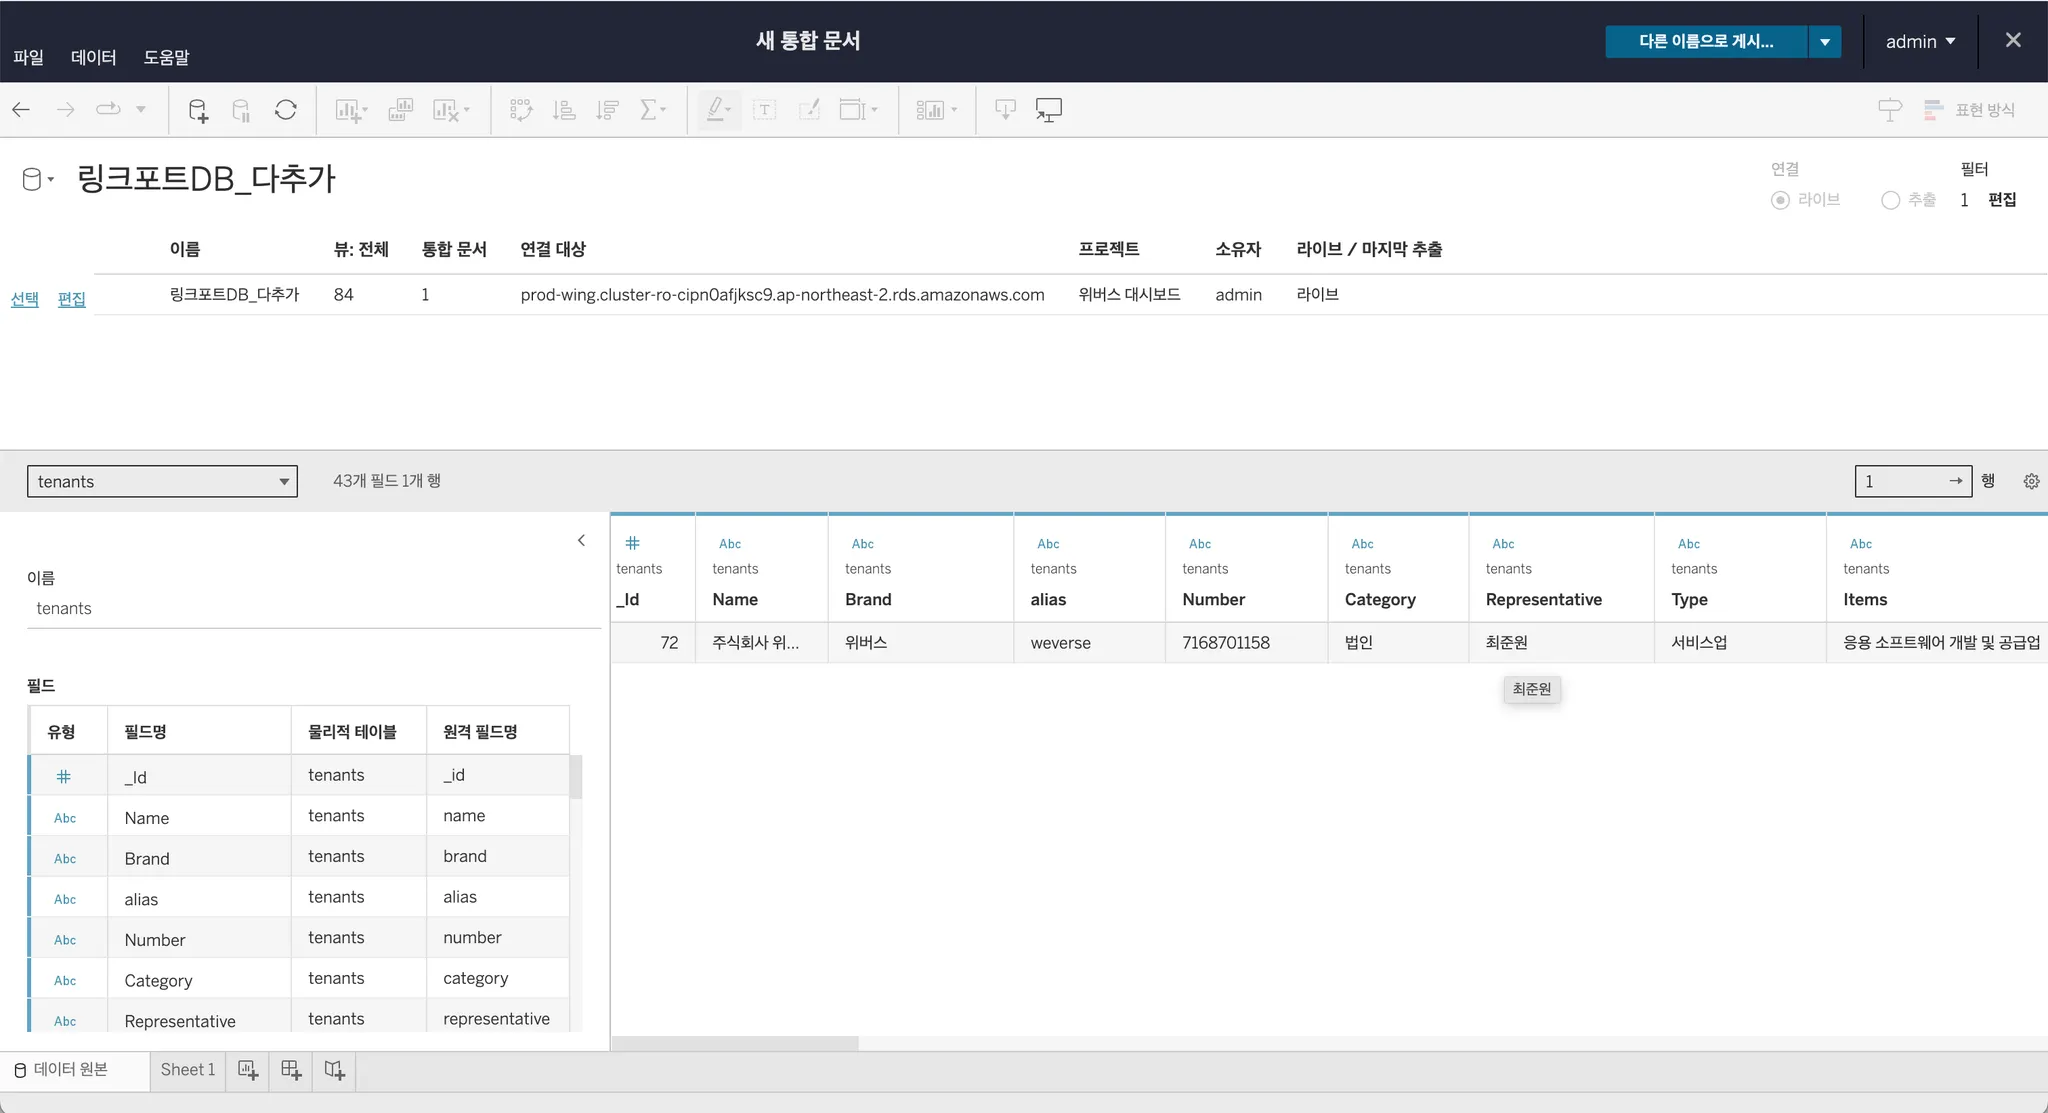Click the undo back arrow

click(x=21, y=110)
